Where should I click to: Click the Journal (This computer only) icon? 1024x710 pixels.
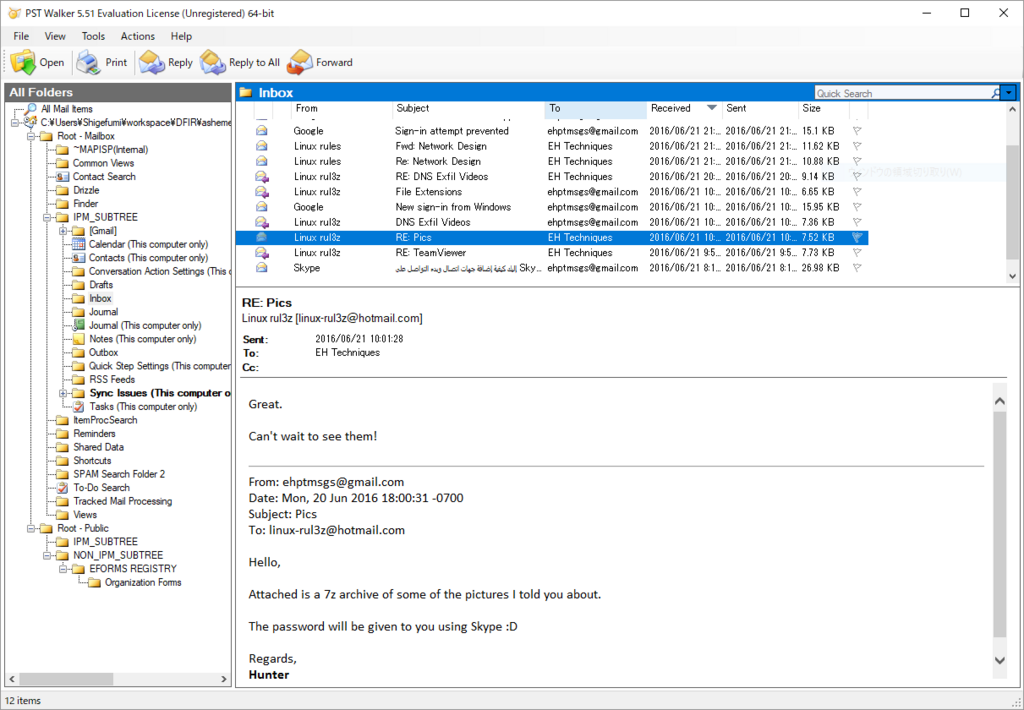click(x=78, y=325)
